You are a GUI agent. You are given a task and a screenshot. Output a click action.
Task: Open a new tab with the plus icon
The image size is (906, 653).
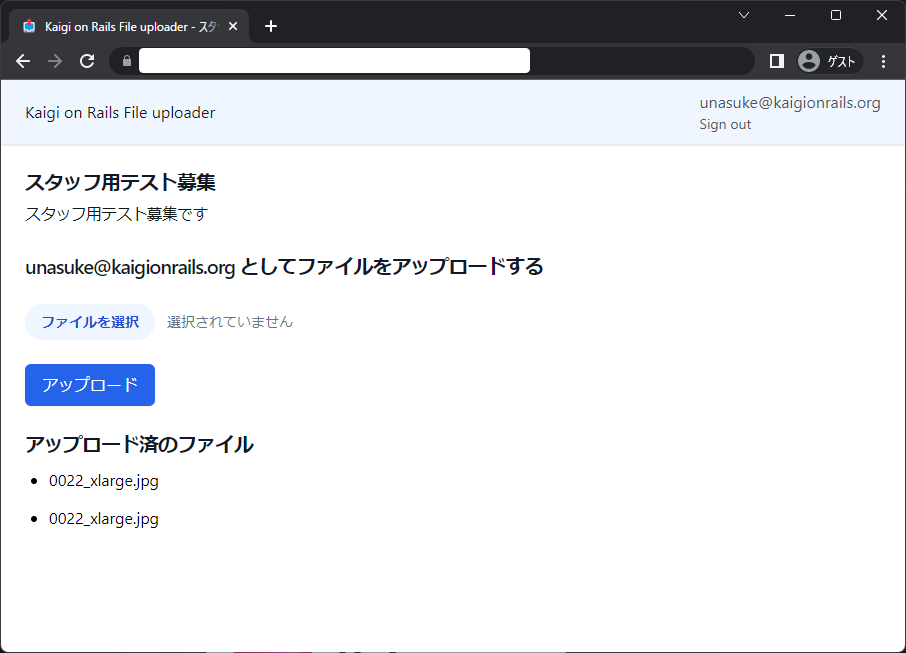tap(270, 27)
